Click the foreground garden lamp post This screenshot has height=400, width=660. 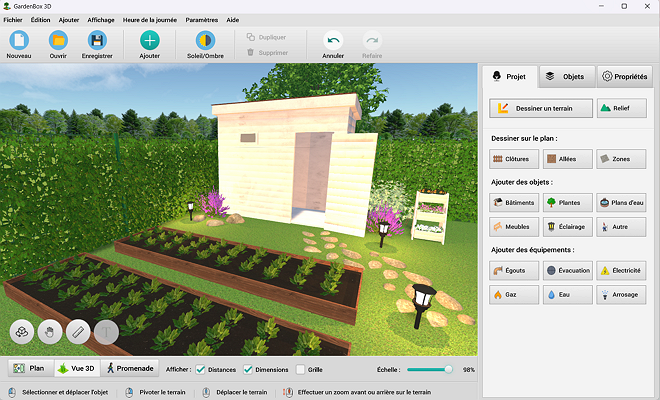tap(422, 305)
